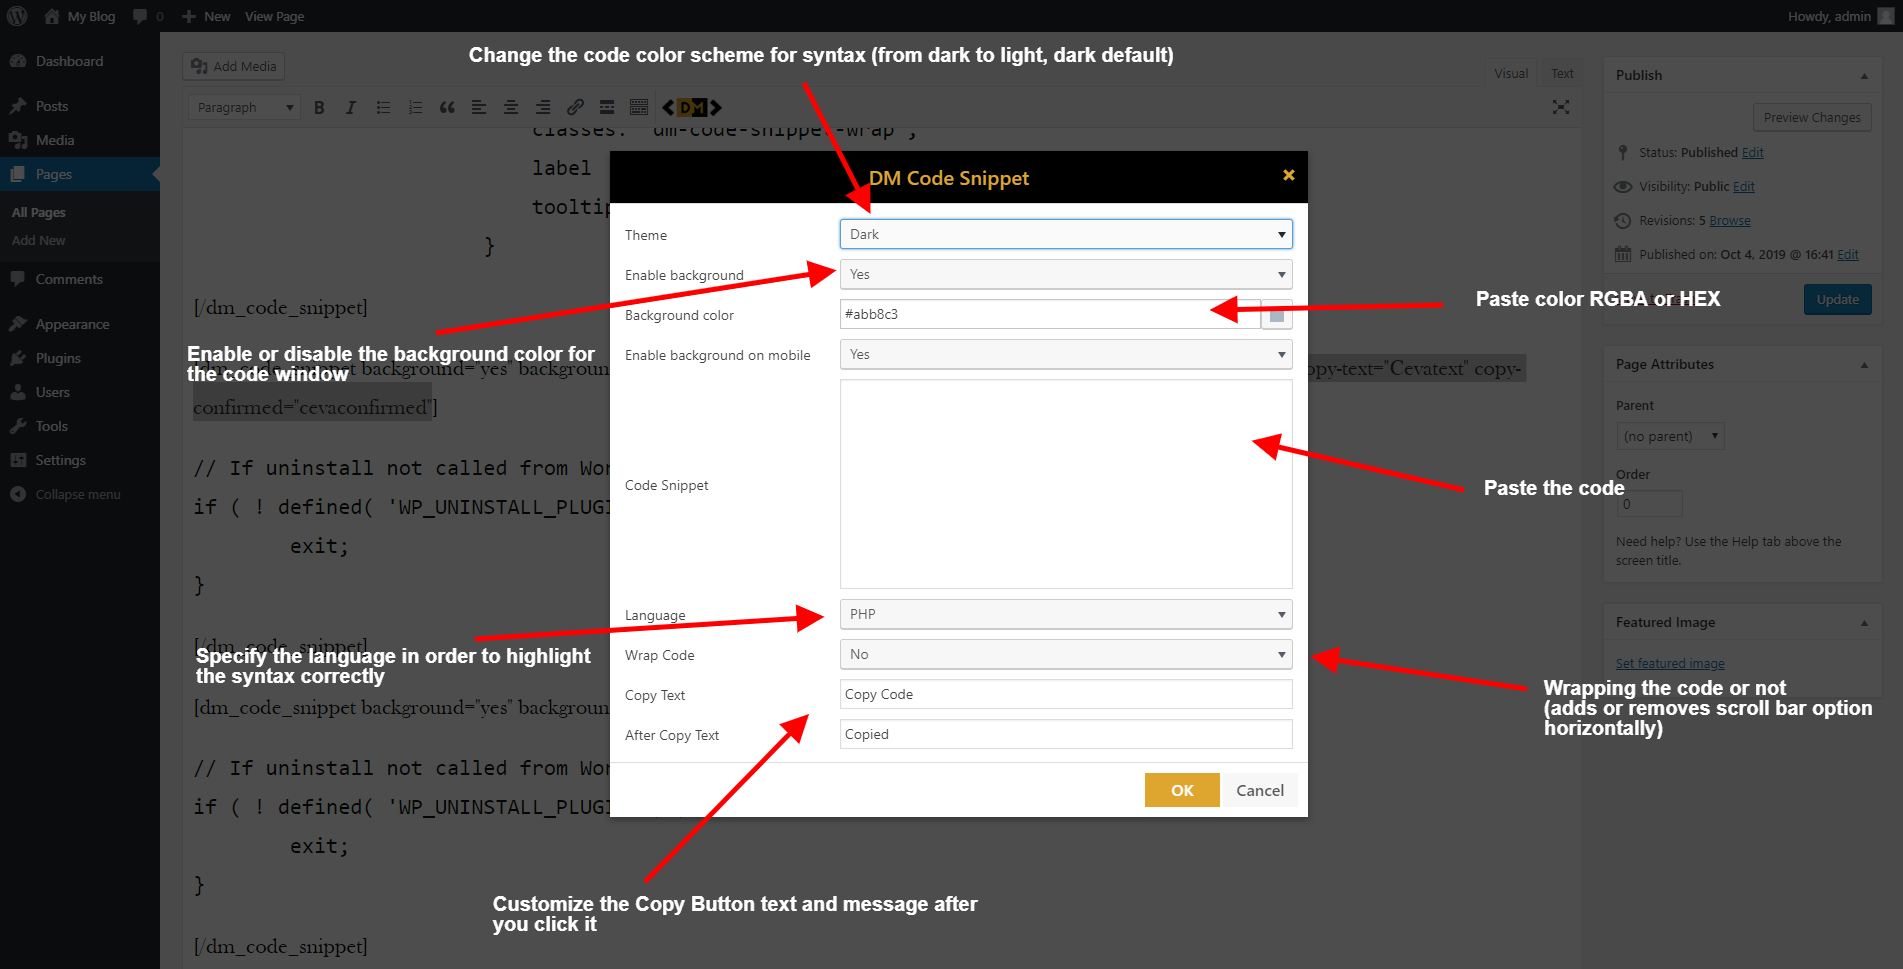Viewport: 1903px width, 969px height.
Task: Expand the Language dropdown showing PHP
Action: 1066,614
